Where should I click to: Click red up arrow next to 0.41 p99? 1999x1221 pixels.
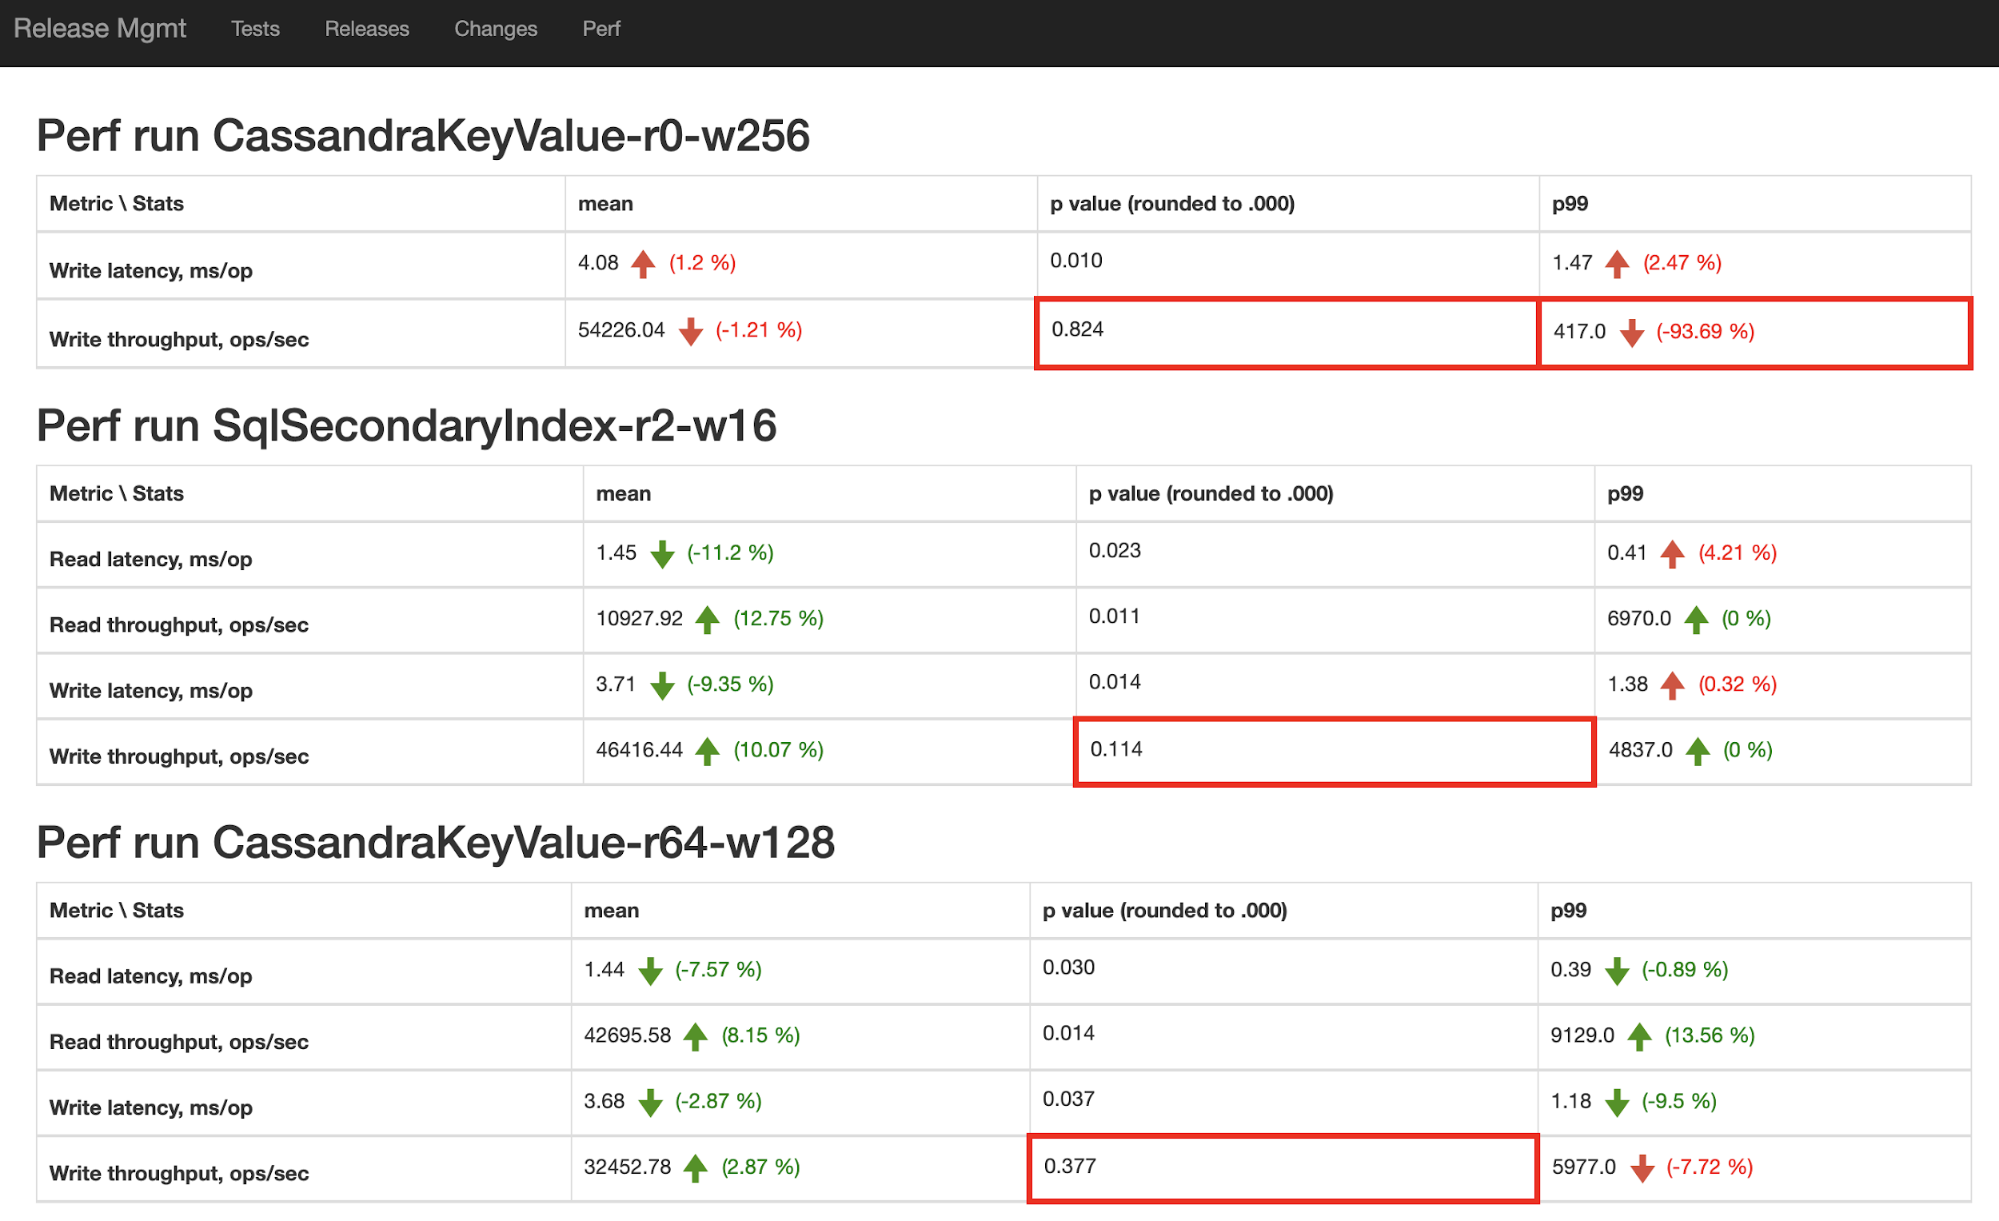[1672, 554]
